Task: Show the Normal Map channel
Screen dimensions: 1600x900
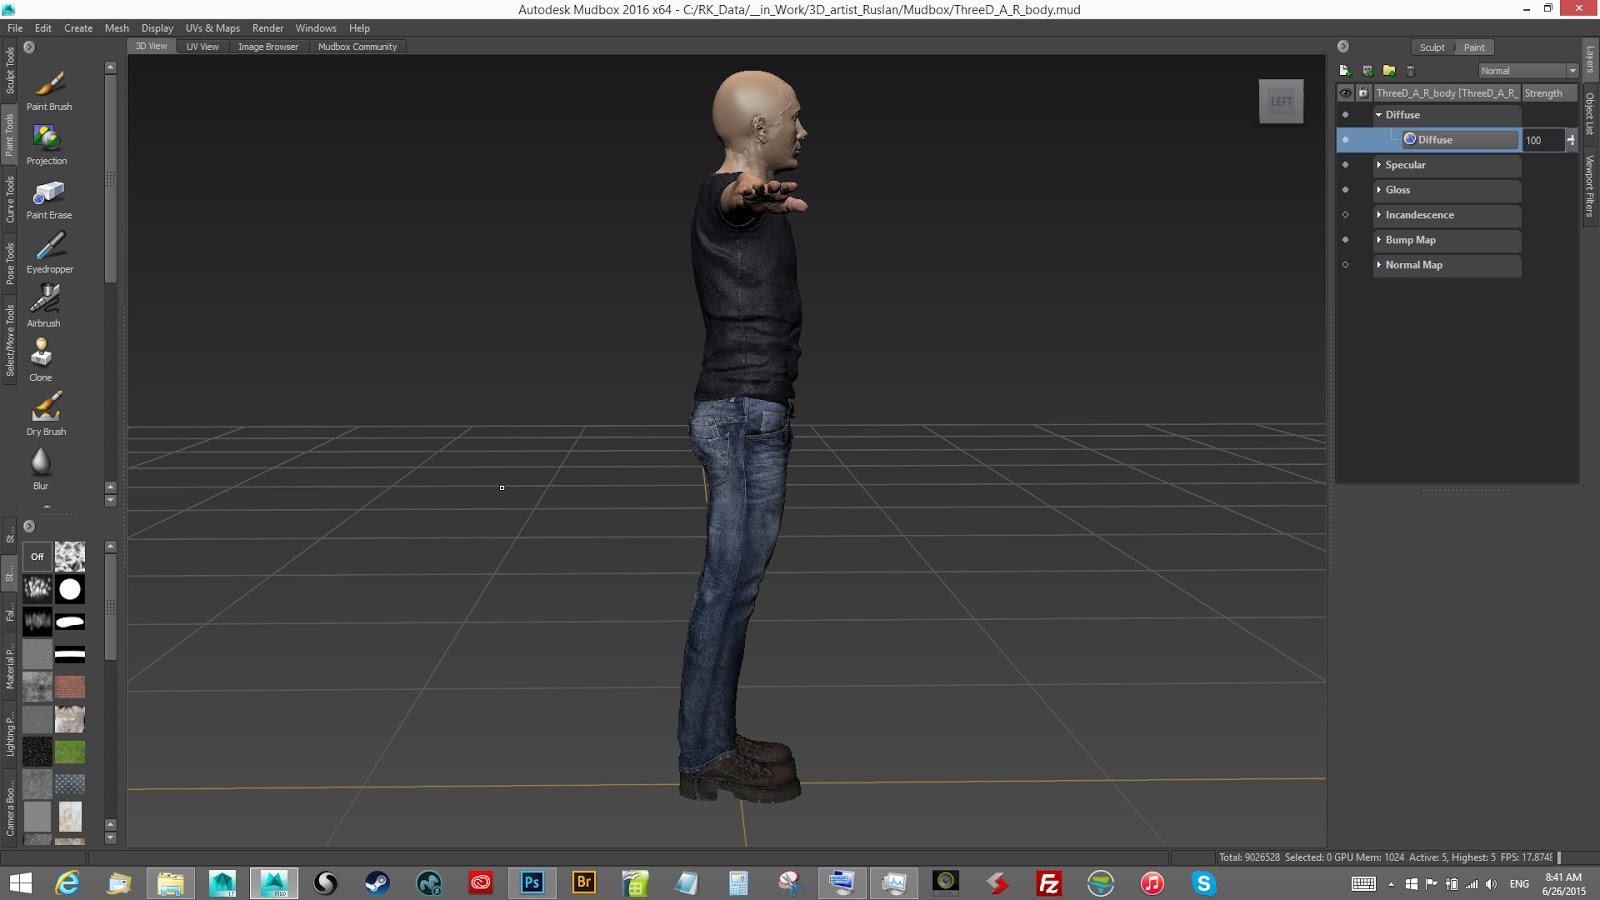Action: (x=1345, y=265)
